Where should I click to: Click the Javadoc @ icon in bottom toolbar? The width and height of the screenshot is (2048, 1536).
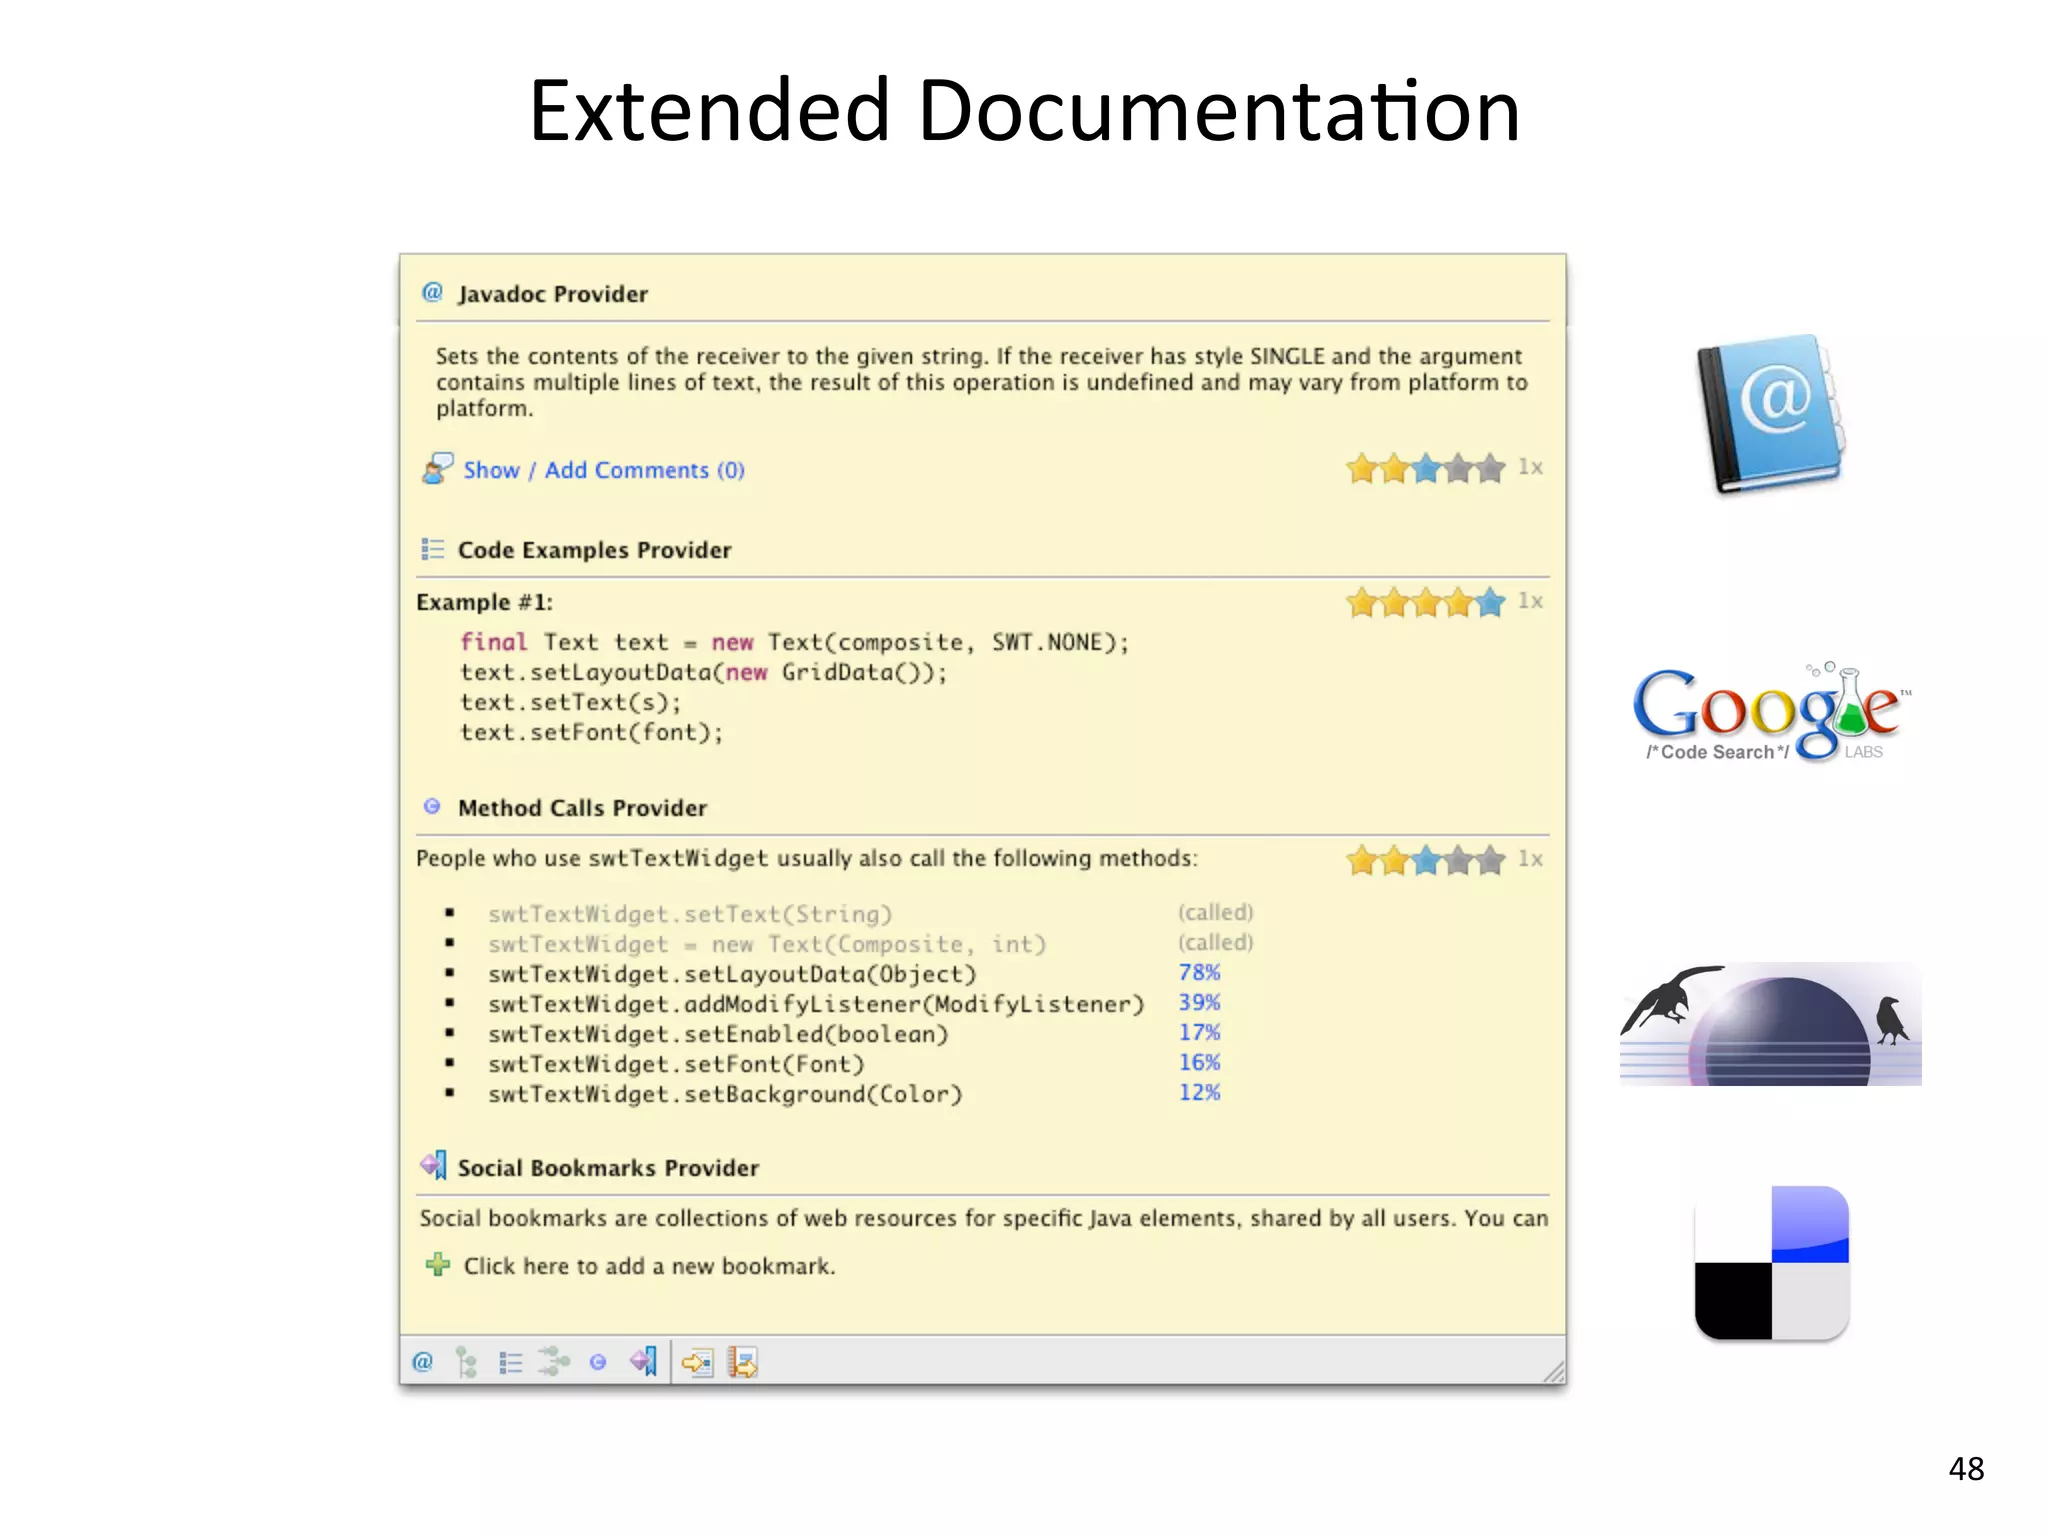click(x=422, y=1362)
